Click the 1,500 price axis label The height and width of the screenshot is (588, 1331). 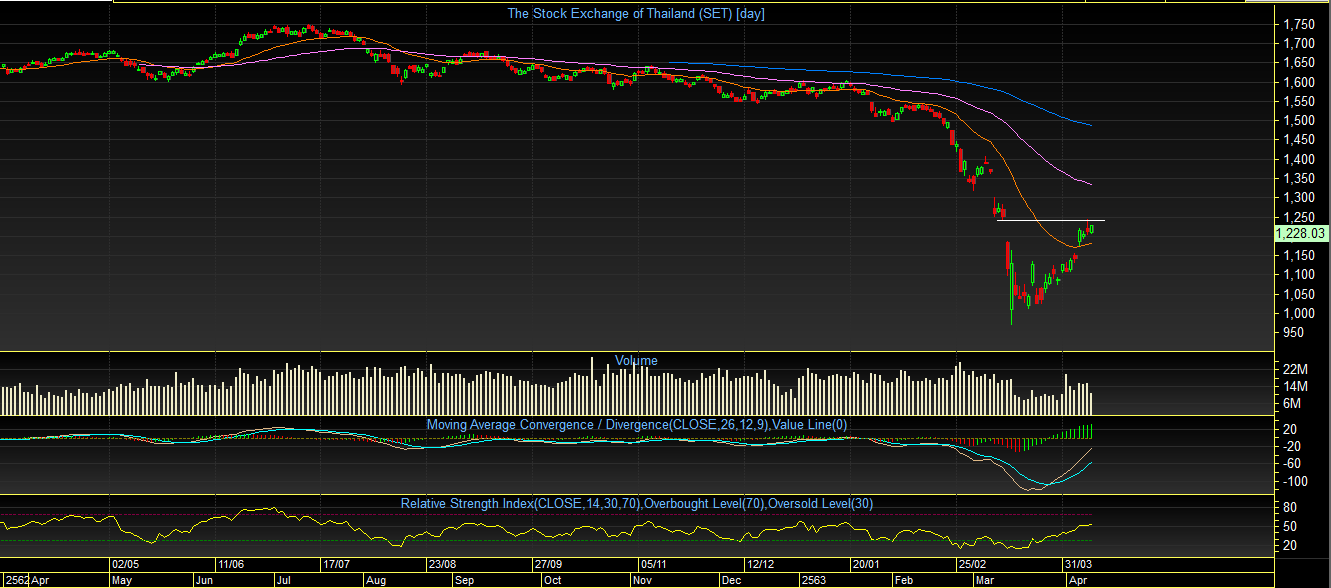[1298, 121]
